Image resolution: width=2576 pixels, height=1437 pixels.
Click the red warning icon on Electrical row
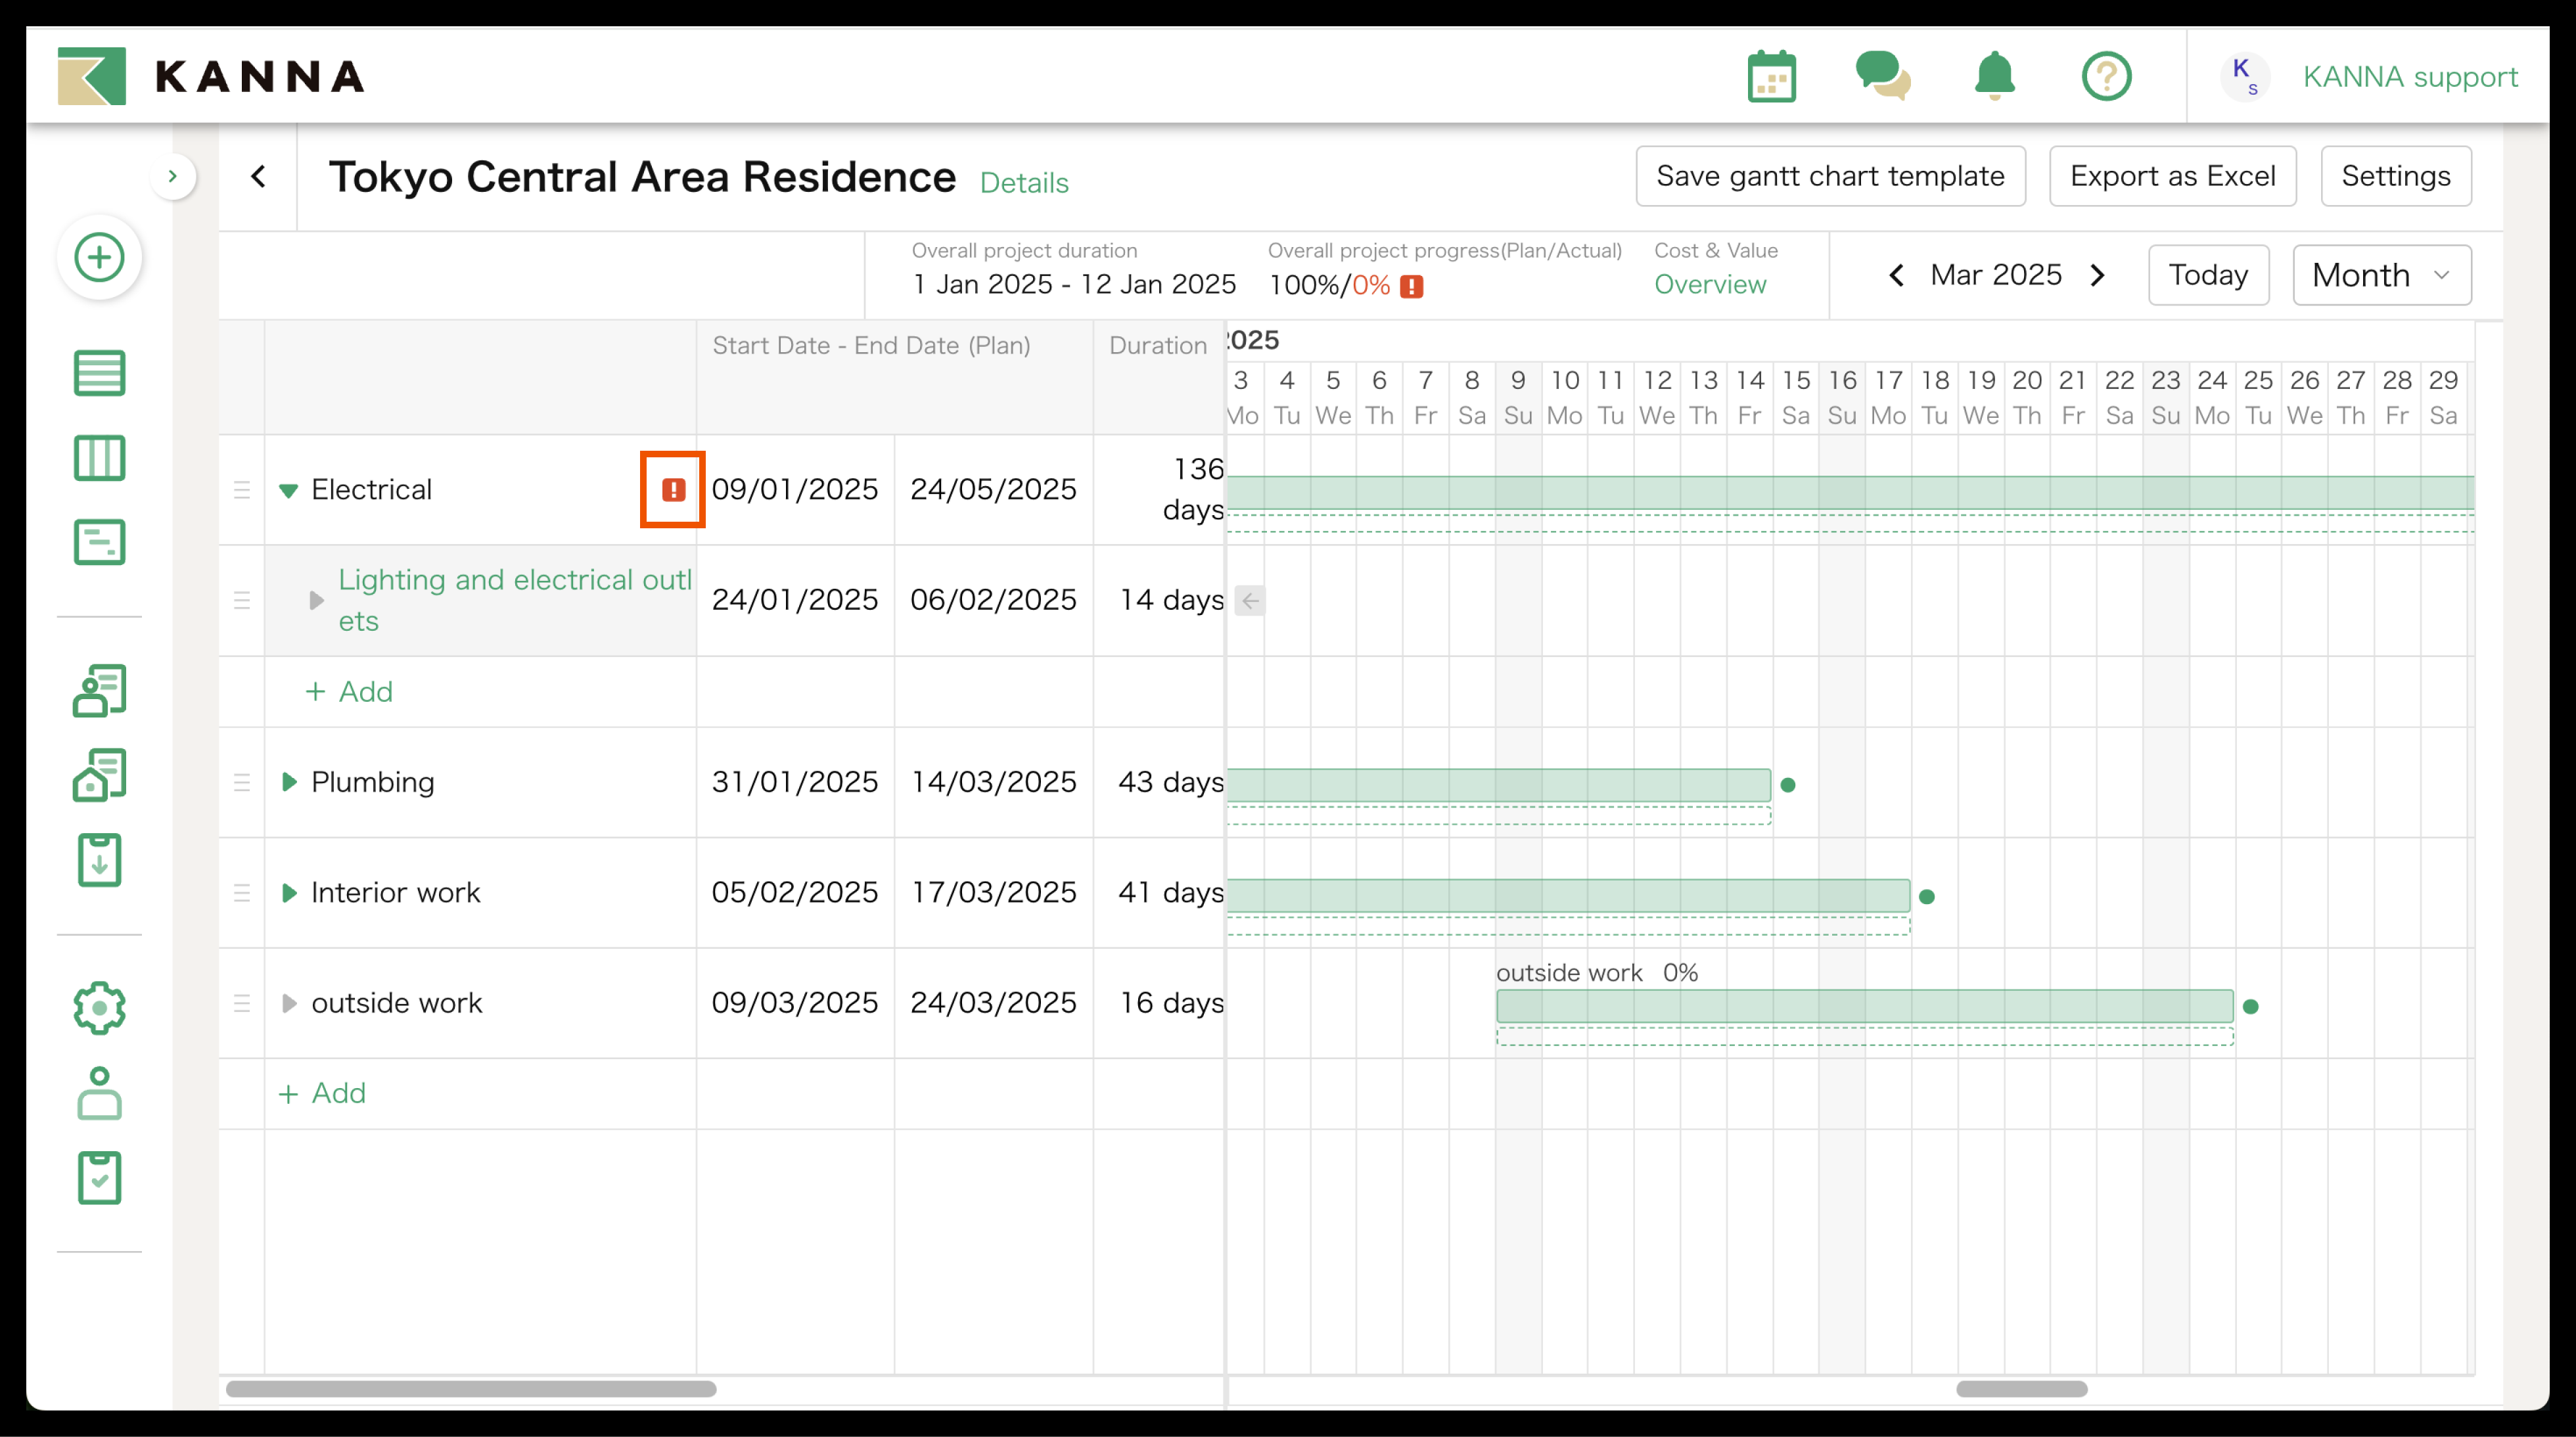click(673, 490)
